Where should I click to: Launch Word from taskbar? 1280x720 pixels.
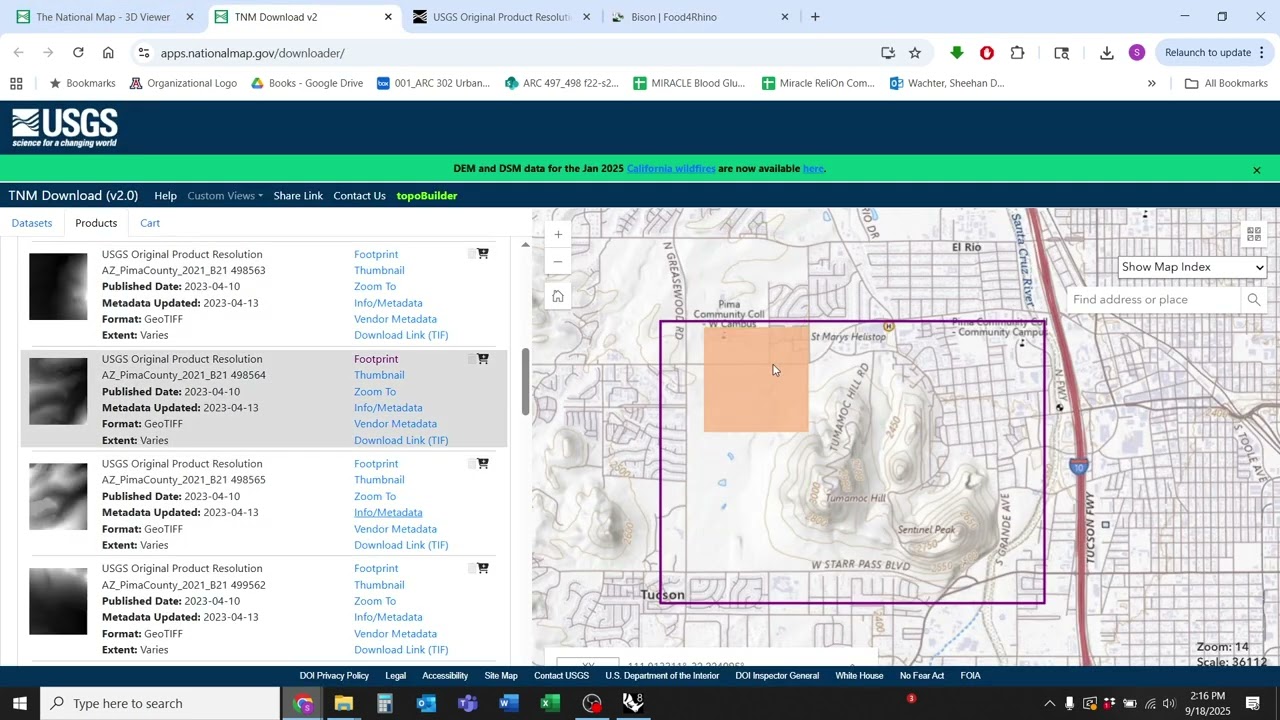pos(508,703)
